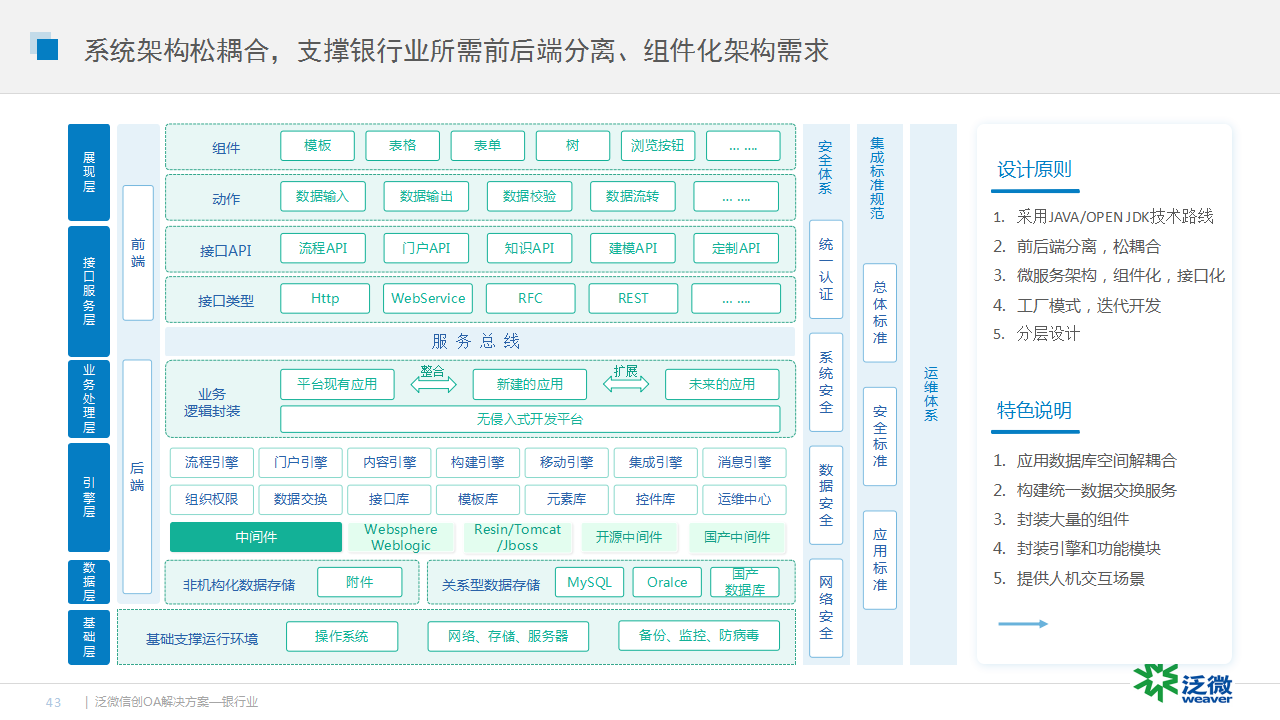Click the '运维中心' box
This screenshot has height=720, width=1280.
coord(745,499)
